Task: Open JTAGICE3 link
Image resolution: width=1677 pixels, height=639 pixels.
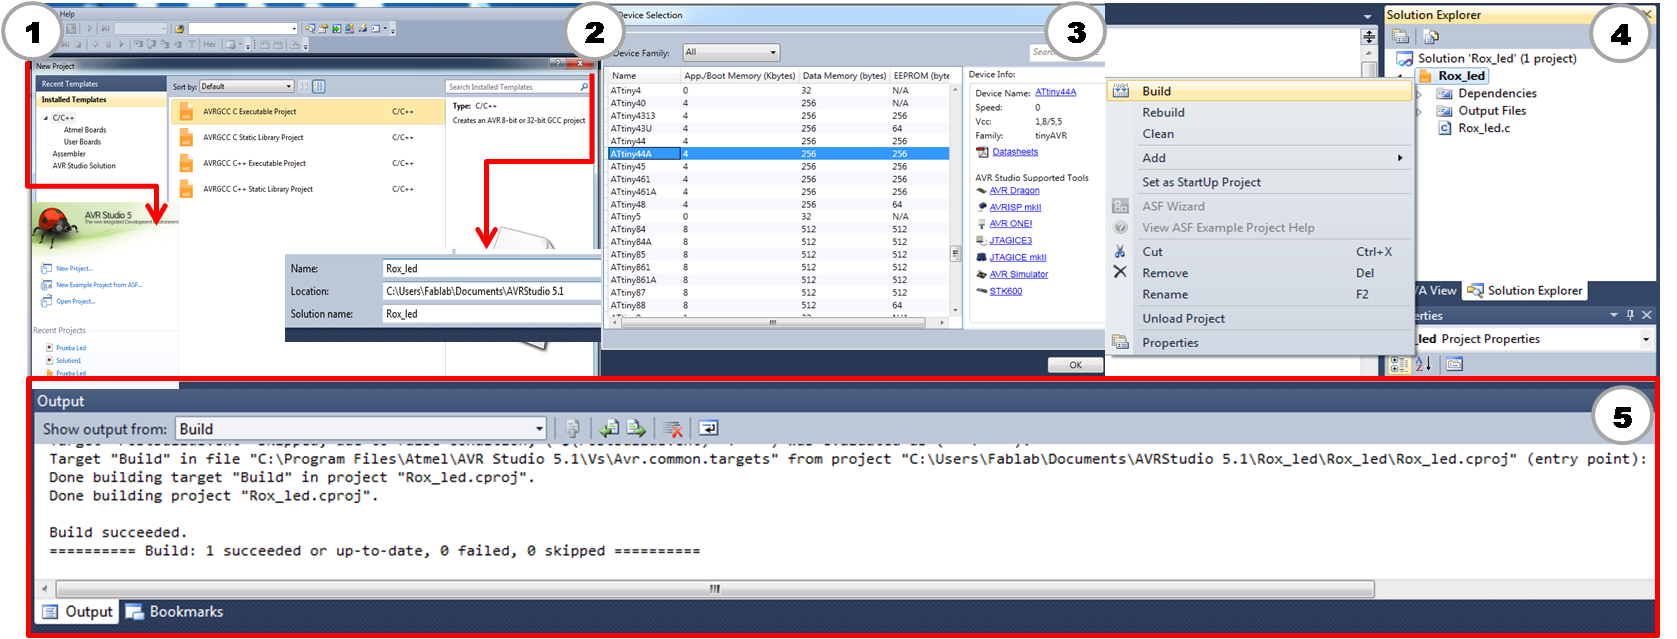Action: coord(1010,240)
